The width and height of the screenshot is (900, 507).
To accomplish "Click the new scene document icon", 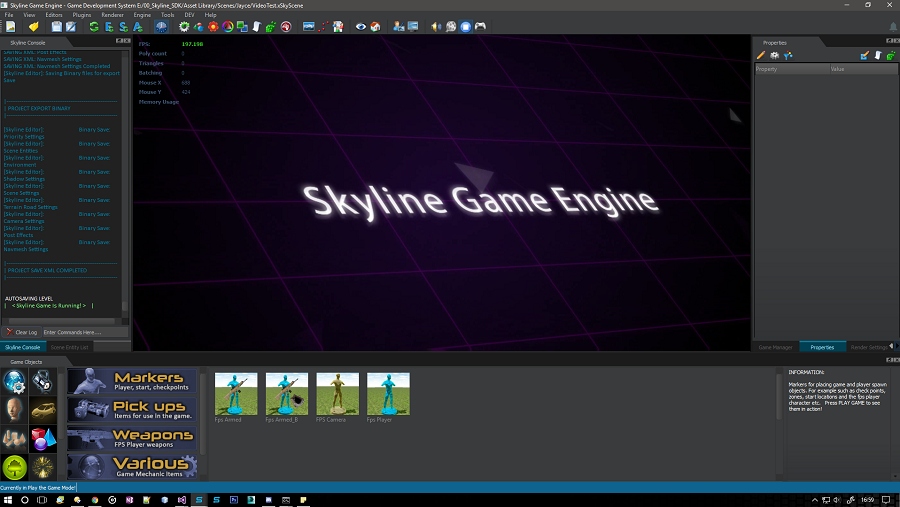I will (10, 26).
